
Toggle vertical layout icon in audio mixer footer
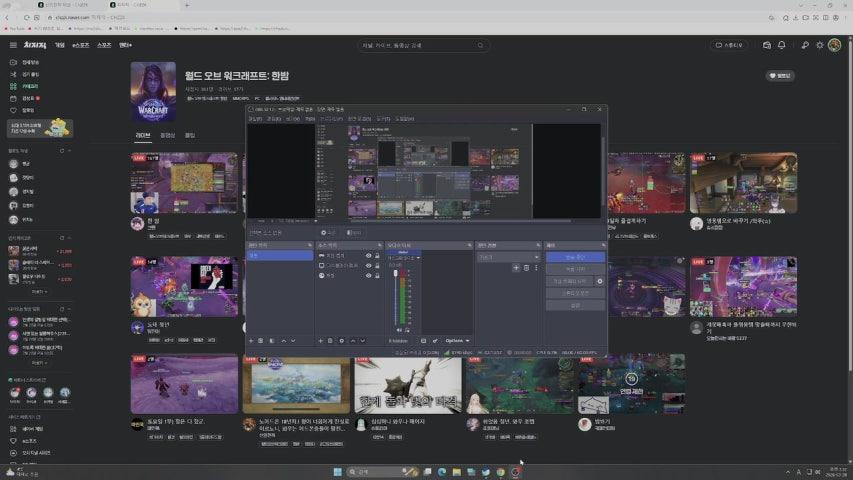coord(423,341)
